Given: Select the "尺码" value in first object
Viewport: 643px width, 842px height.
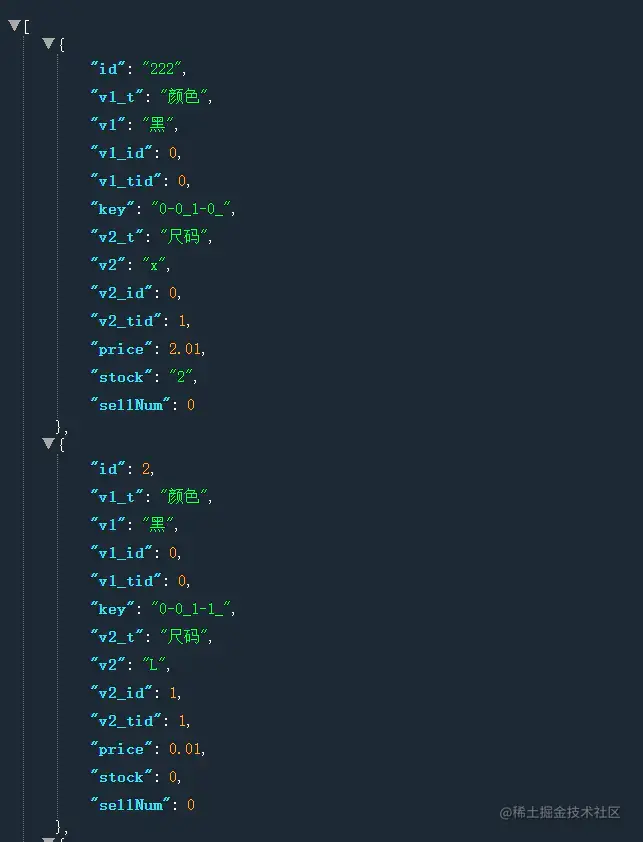Looking at the screenshot, I should click(185, 237).
